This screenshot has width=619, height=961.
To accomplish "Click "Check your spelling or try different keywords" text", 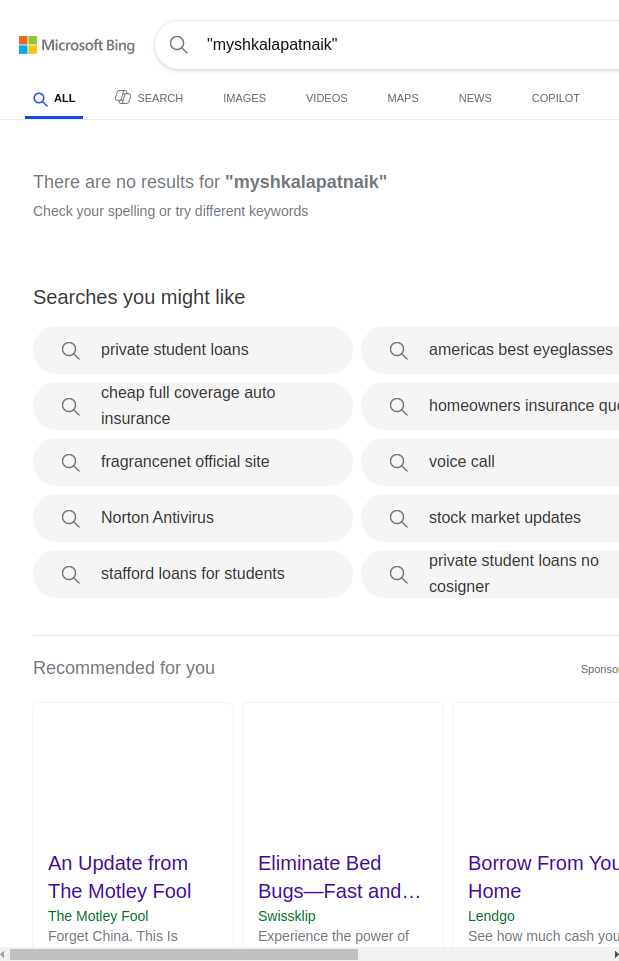I will point(170,211).
